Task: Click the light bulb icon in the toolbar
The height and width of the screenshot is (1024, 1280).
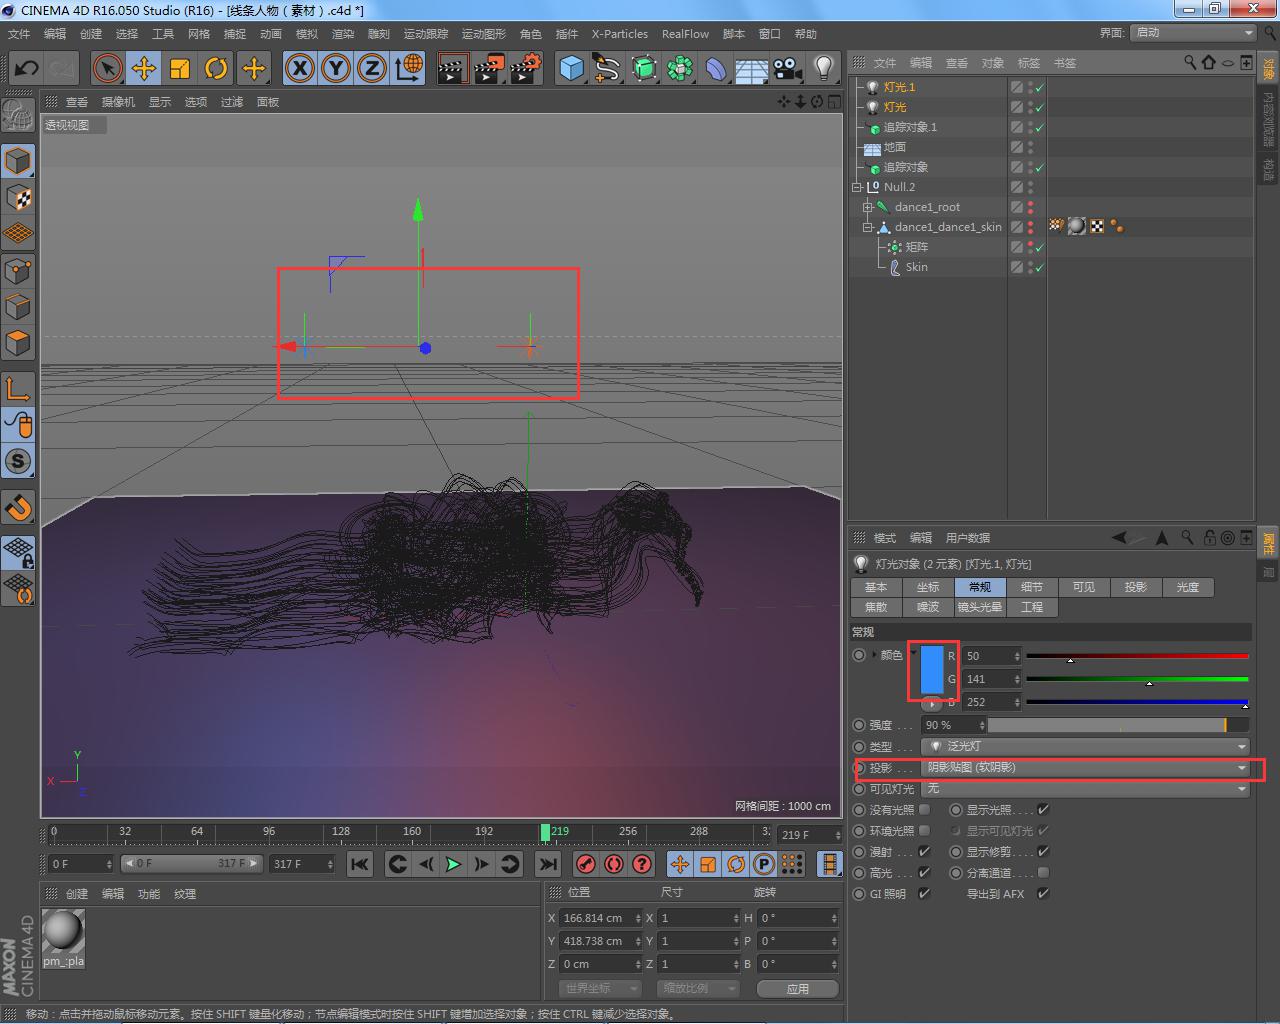Action: click(823, 68)
